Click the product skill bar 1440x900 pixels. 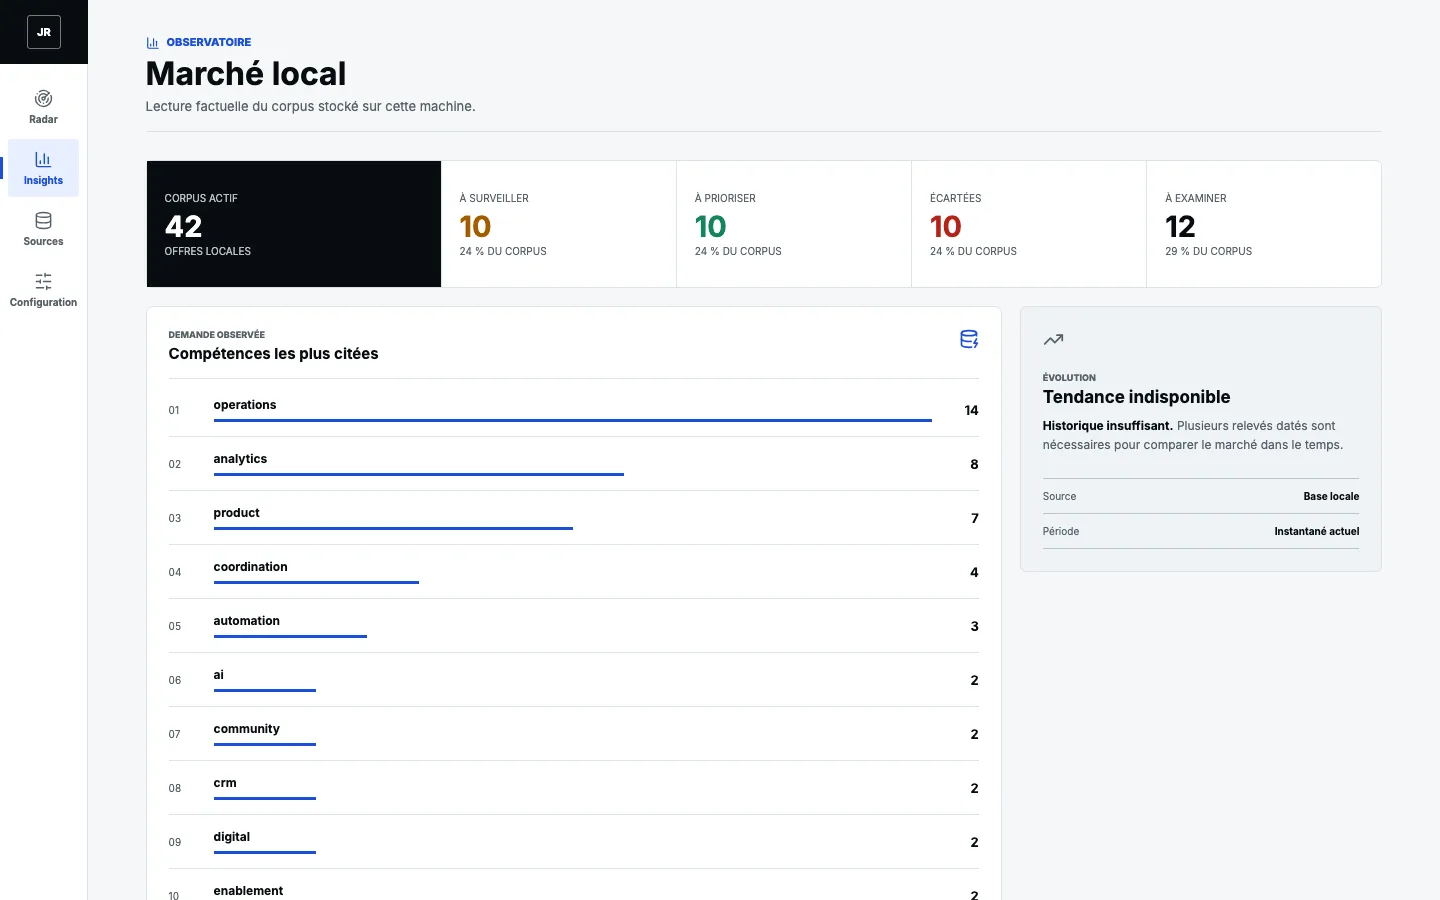pyautogui.click(x=393, y=529)
